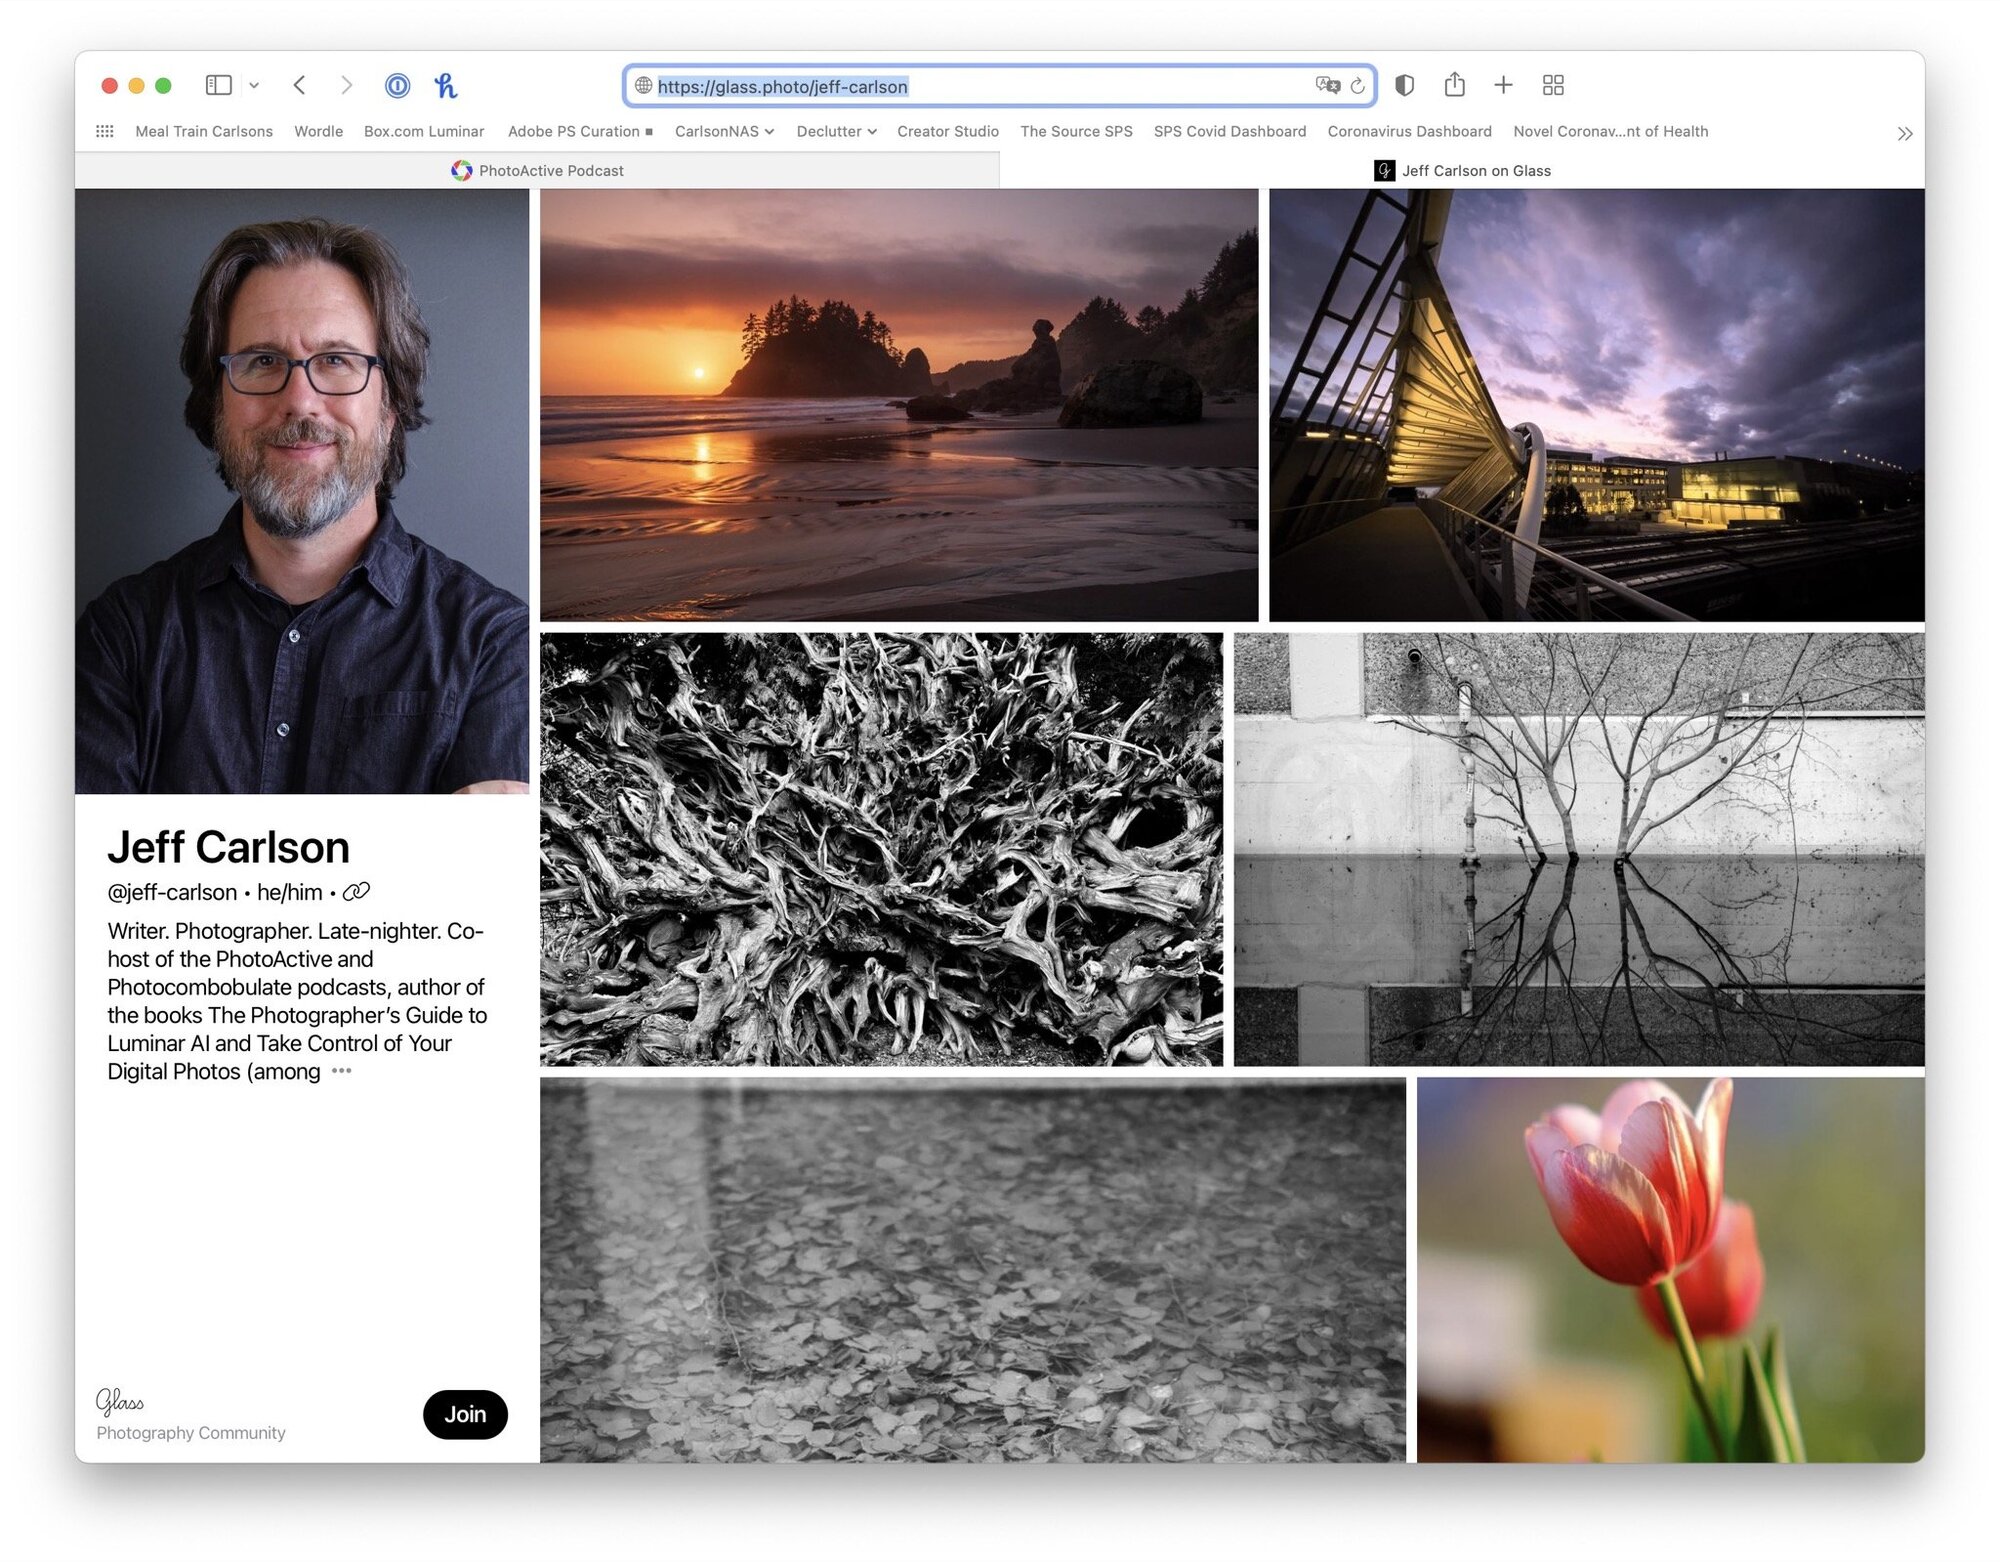Show more bookmarks with the double chevron
Viewport: 2000px width, 1562px height.
click(1904, 134)
